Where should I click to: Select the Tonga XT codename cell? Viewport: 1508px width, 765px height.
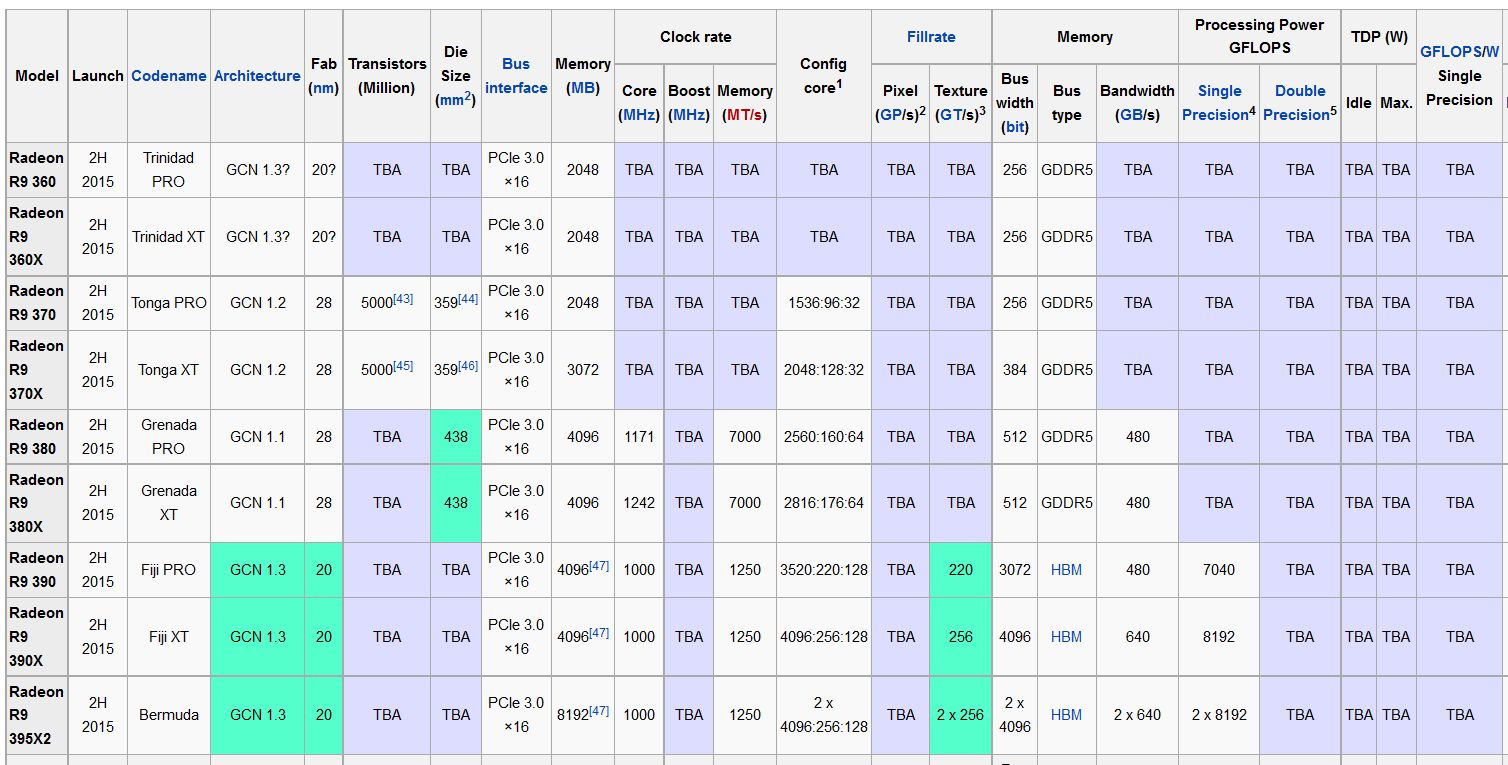[168, 370]
